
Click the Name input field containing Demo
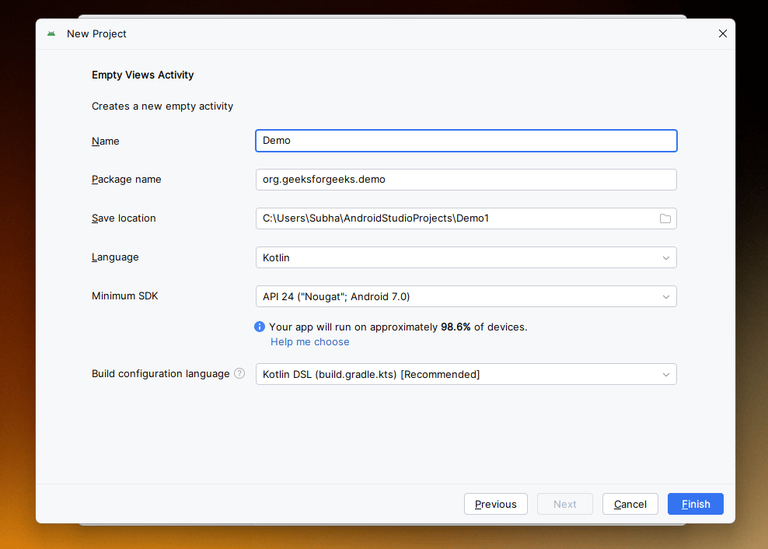pyautogui.click(x=466, y=141)
